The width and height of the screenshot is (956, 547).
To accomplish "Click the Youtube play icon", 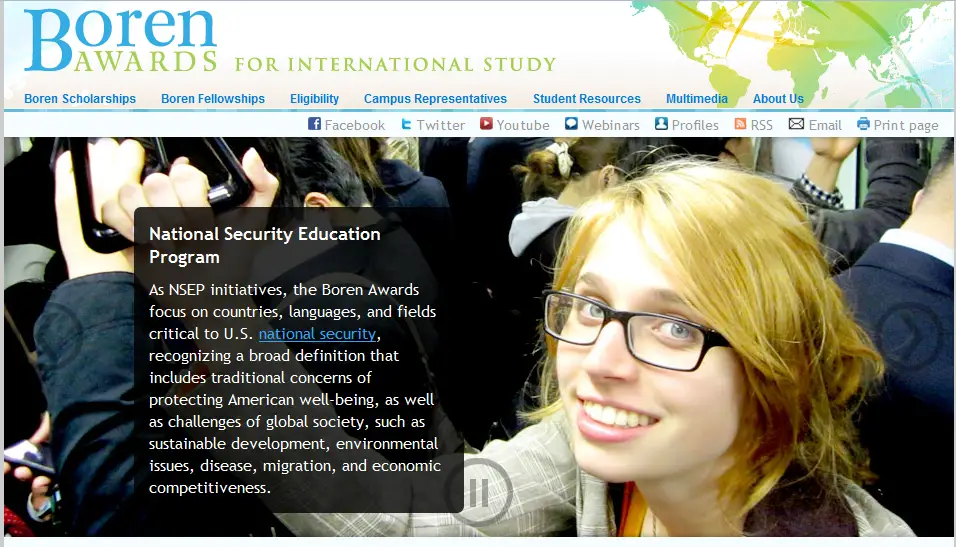I will pyautogui.click(x=486, y=124).
